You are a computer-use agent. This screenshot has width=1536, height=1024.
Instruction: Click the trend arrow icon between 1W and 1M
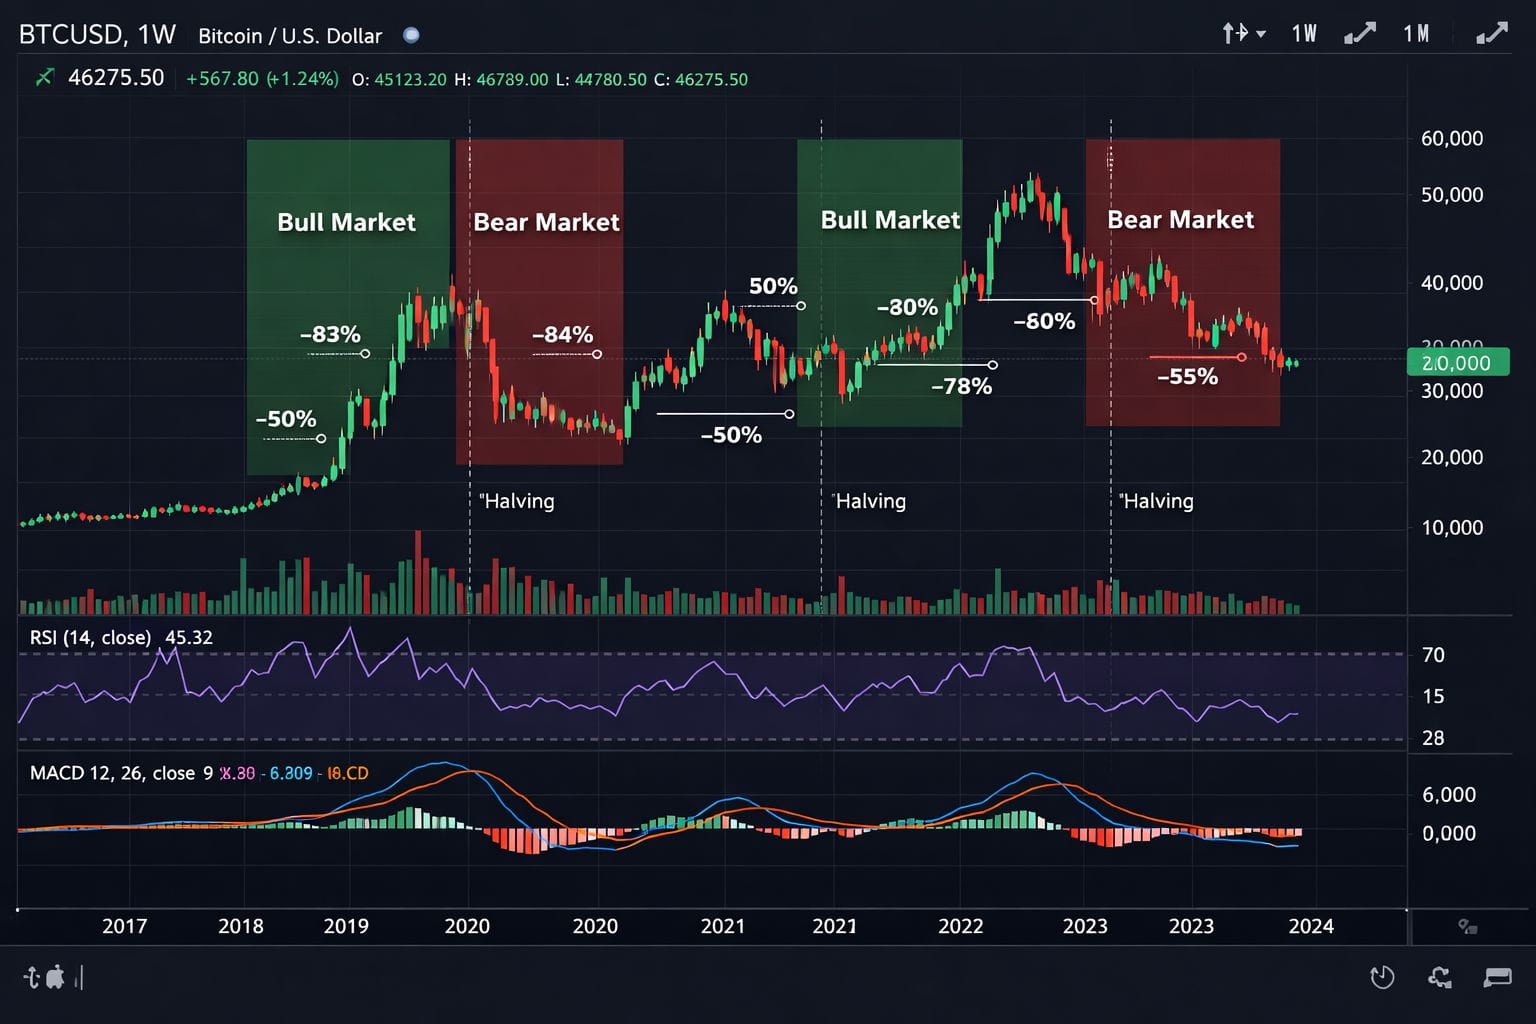click(x=1360, y=34)
